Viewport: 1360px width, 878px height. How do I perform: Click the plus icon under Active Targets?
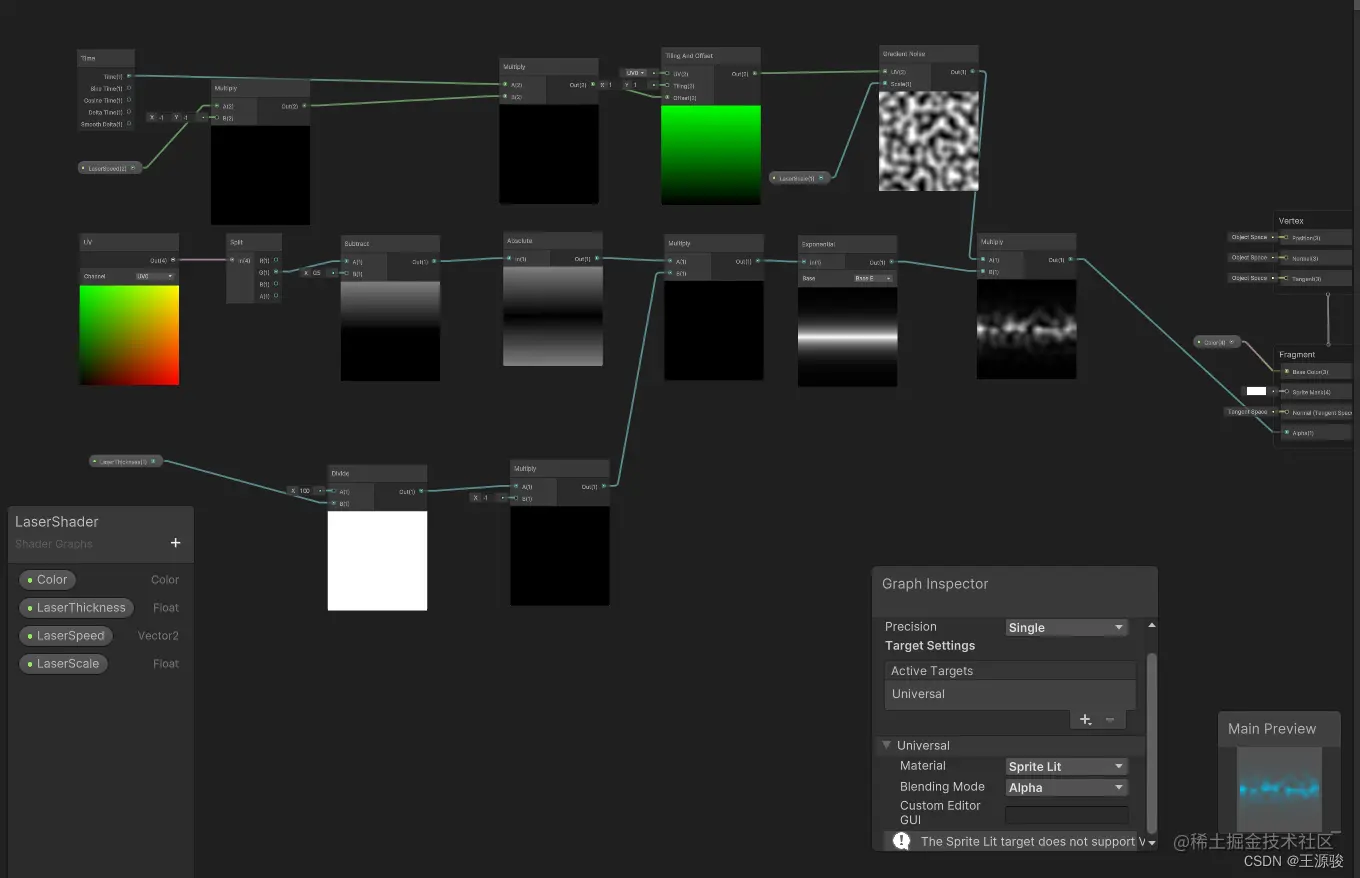coord(1085,719)
